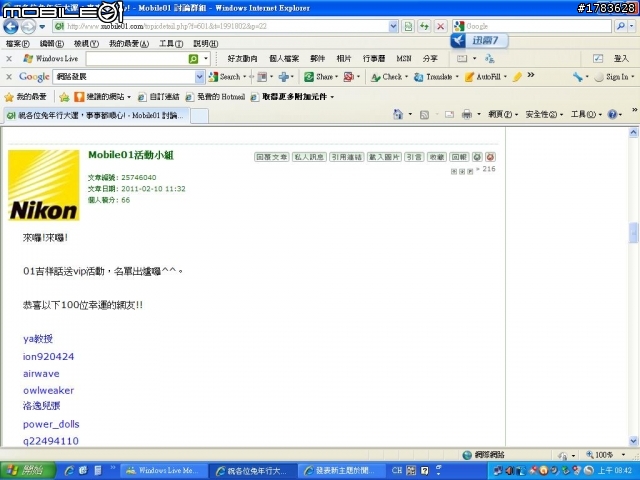Click 個人檔案 in Windows Live toolbar

[284, 59]
